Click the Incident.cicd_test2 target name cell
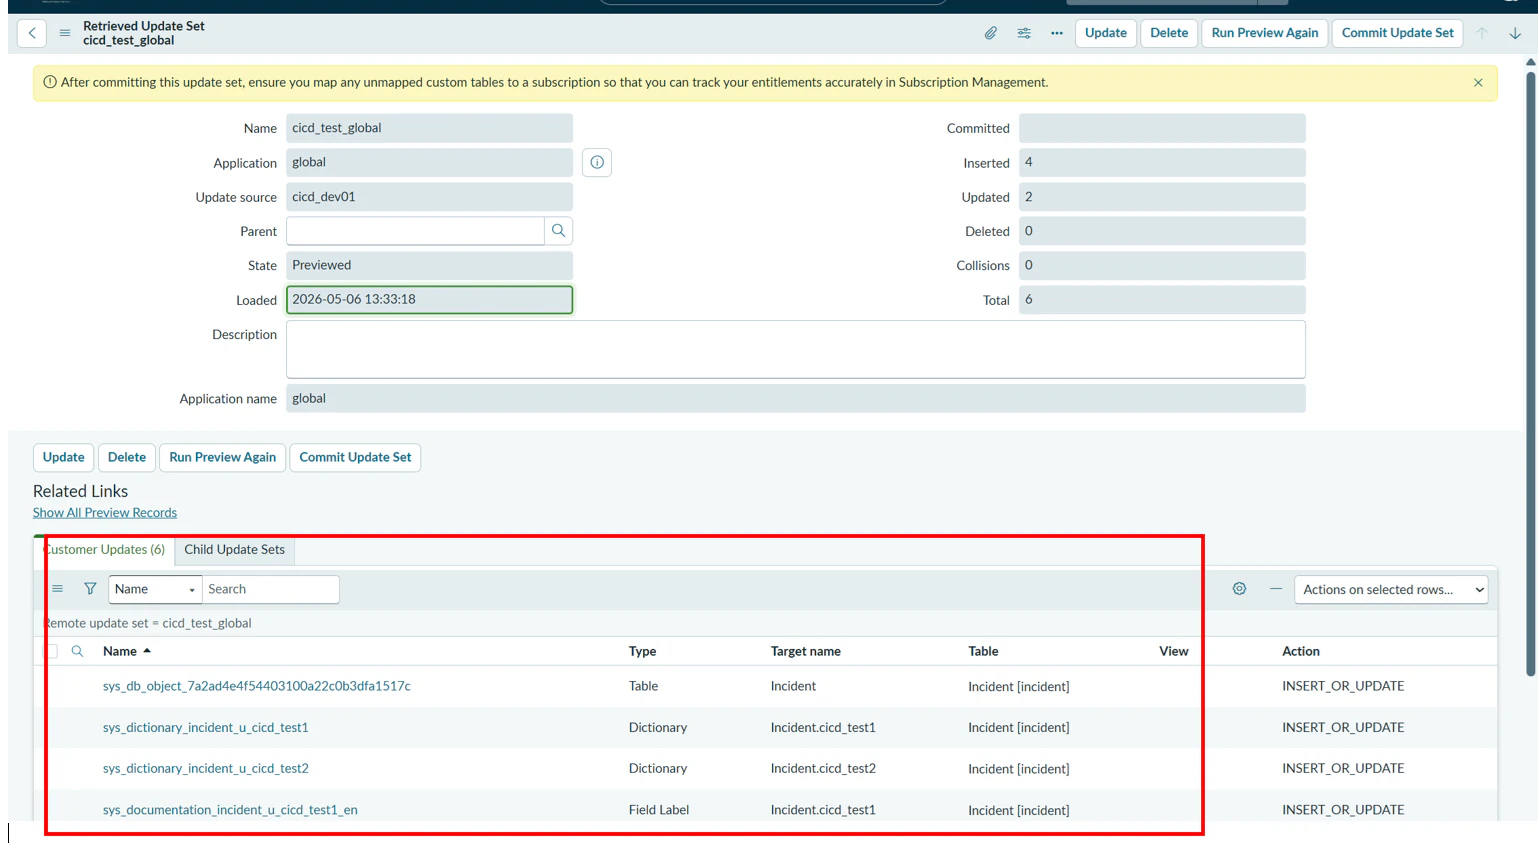Viewport: 1538px width, 843px height. 823,769
